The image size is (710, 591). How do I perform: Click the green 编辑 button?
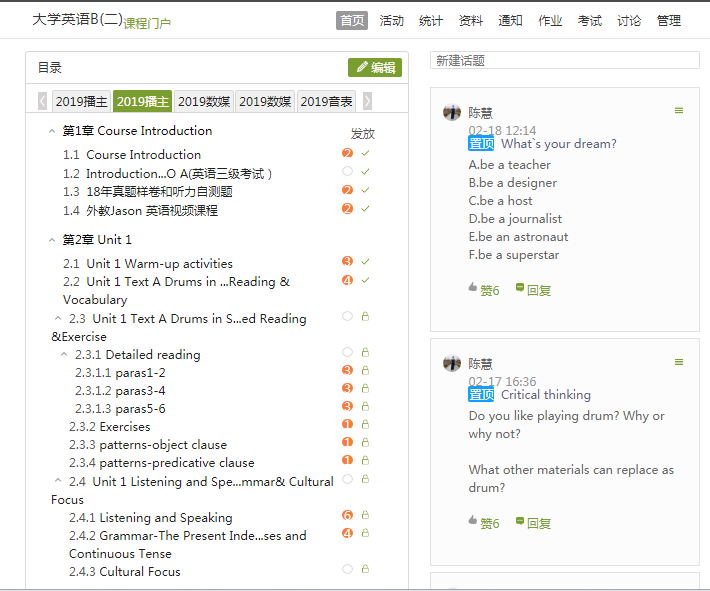[x=375, y=67]
